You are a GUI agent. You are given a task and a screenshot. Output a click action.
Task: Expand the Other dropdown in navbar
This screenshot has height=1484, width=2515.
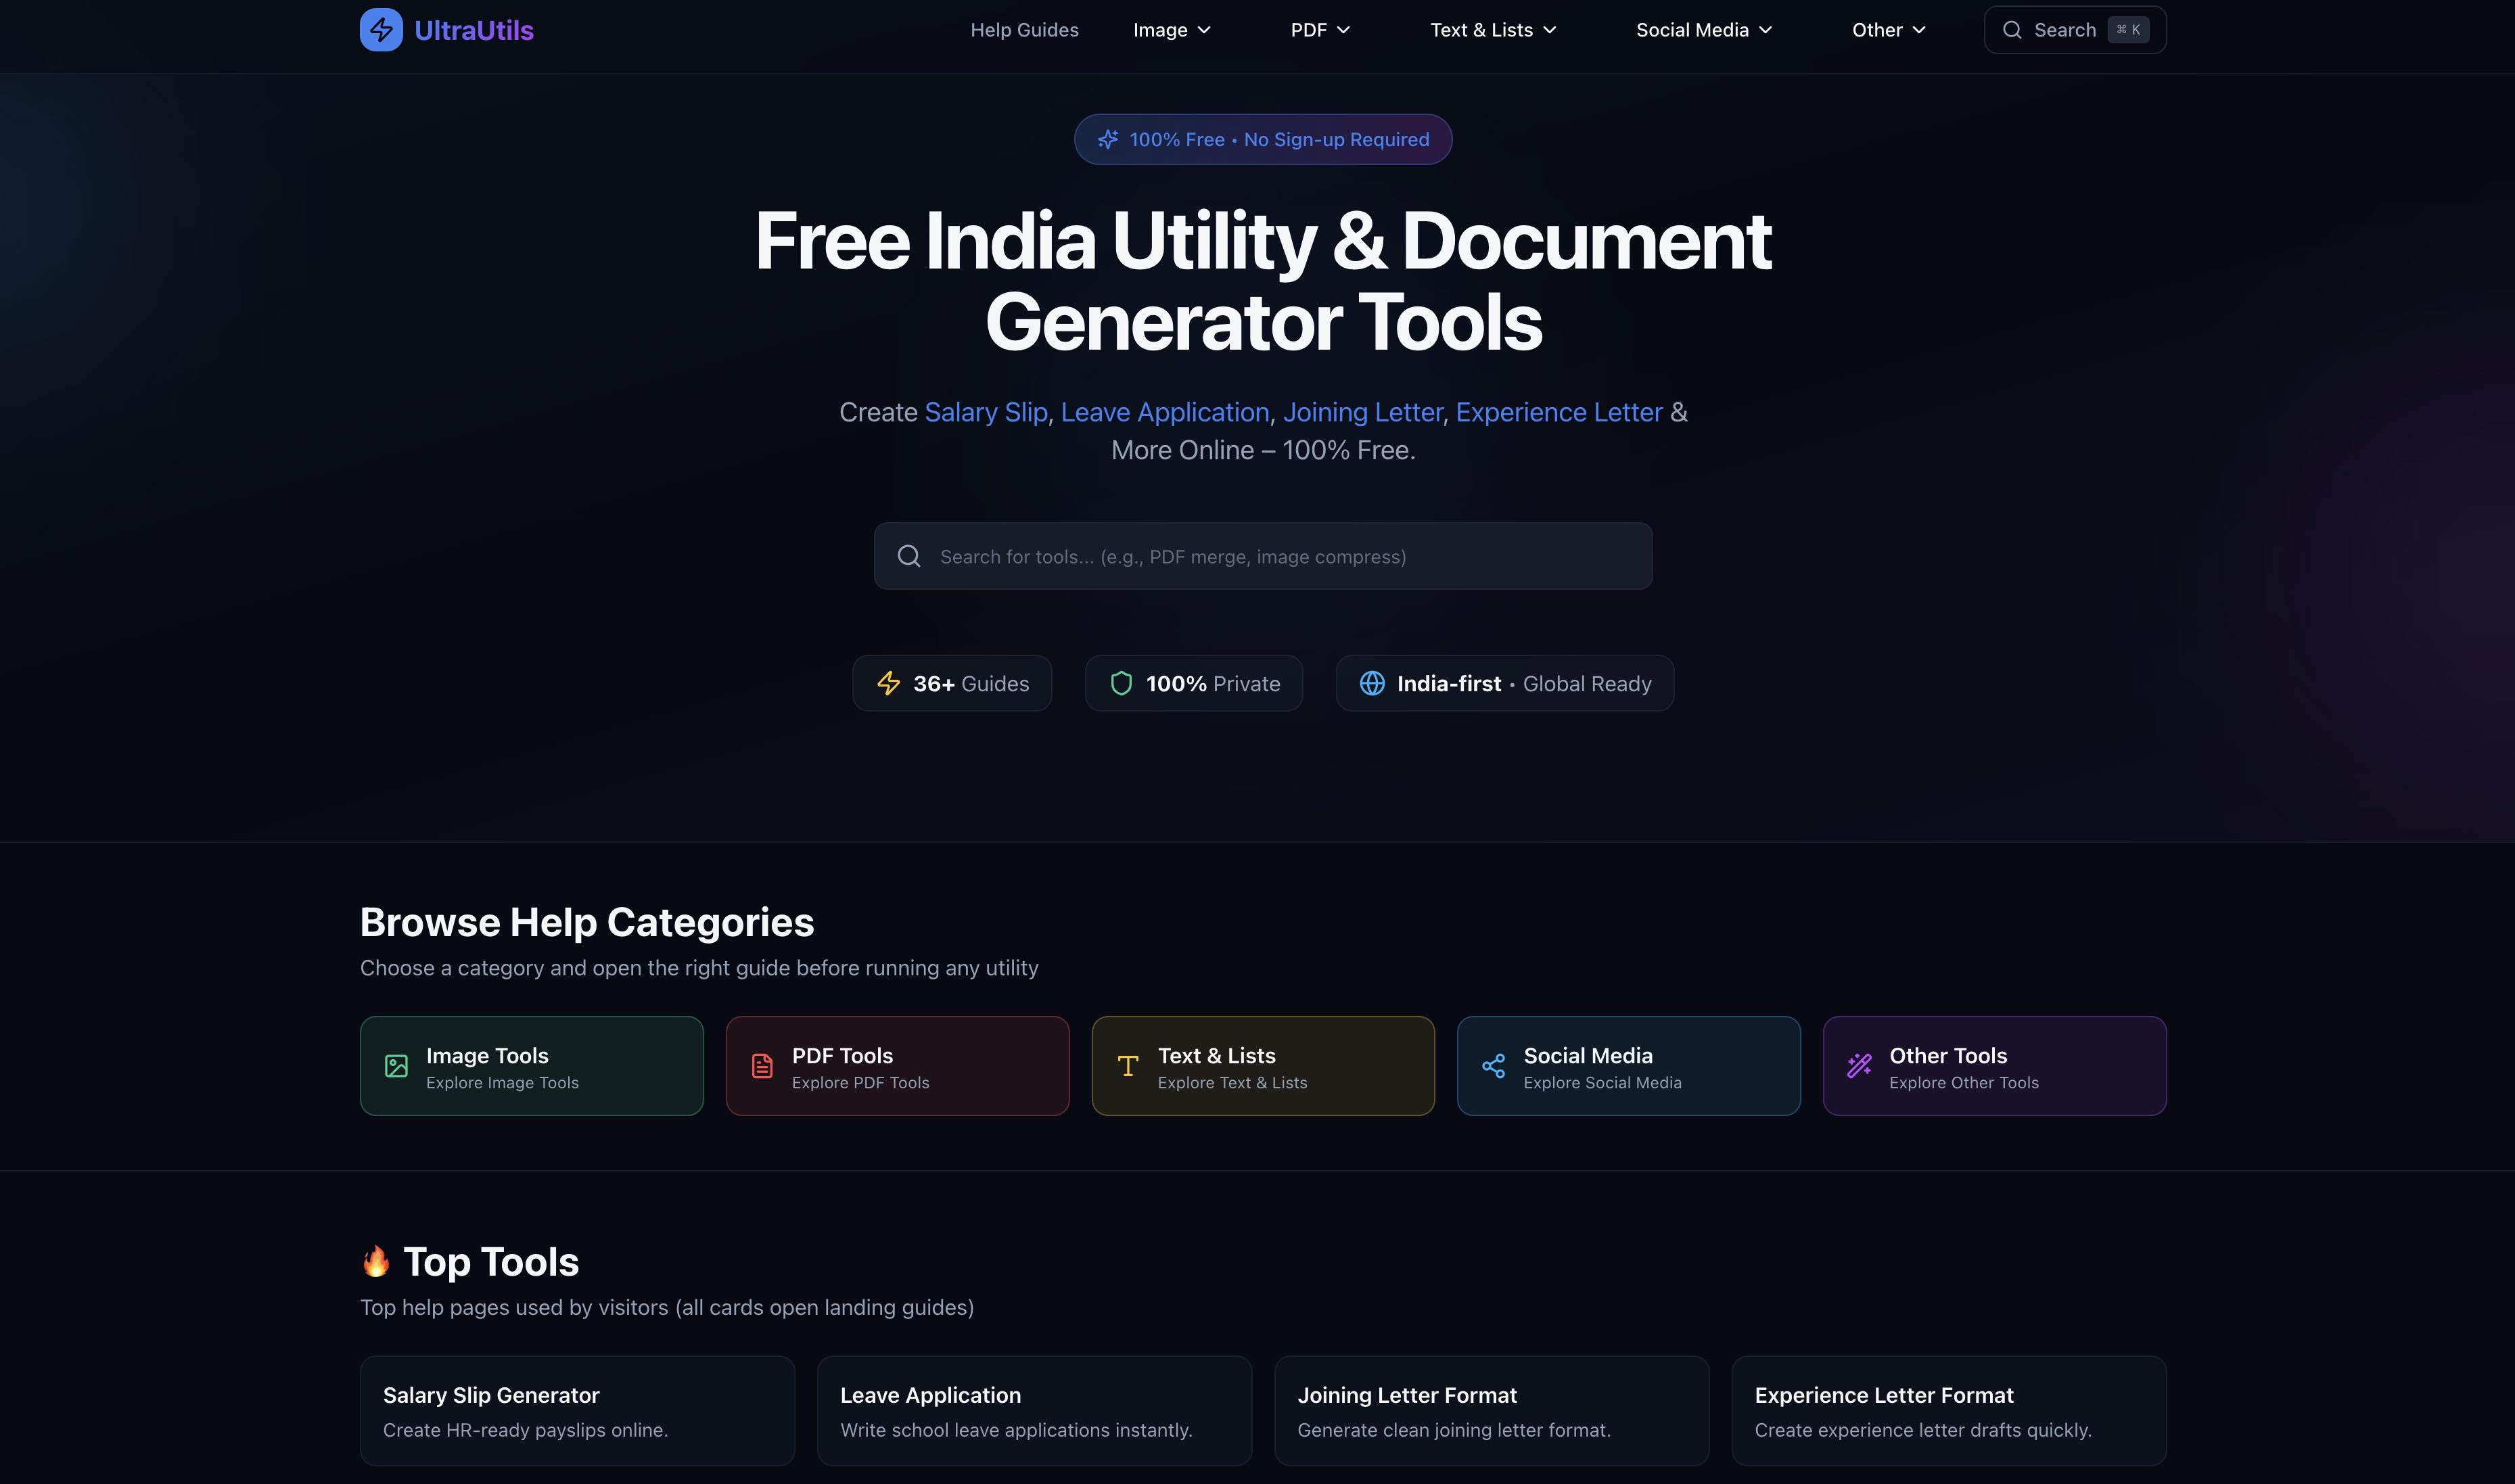click(x=1888, y=30)
